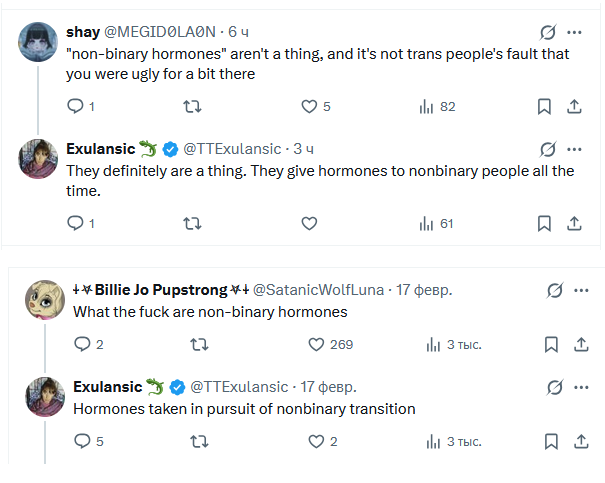Click shay's profile avatar
The image size is (605, 483).
point(38,43)
